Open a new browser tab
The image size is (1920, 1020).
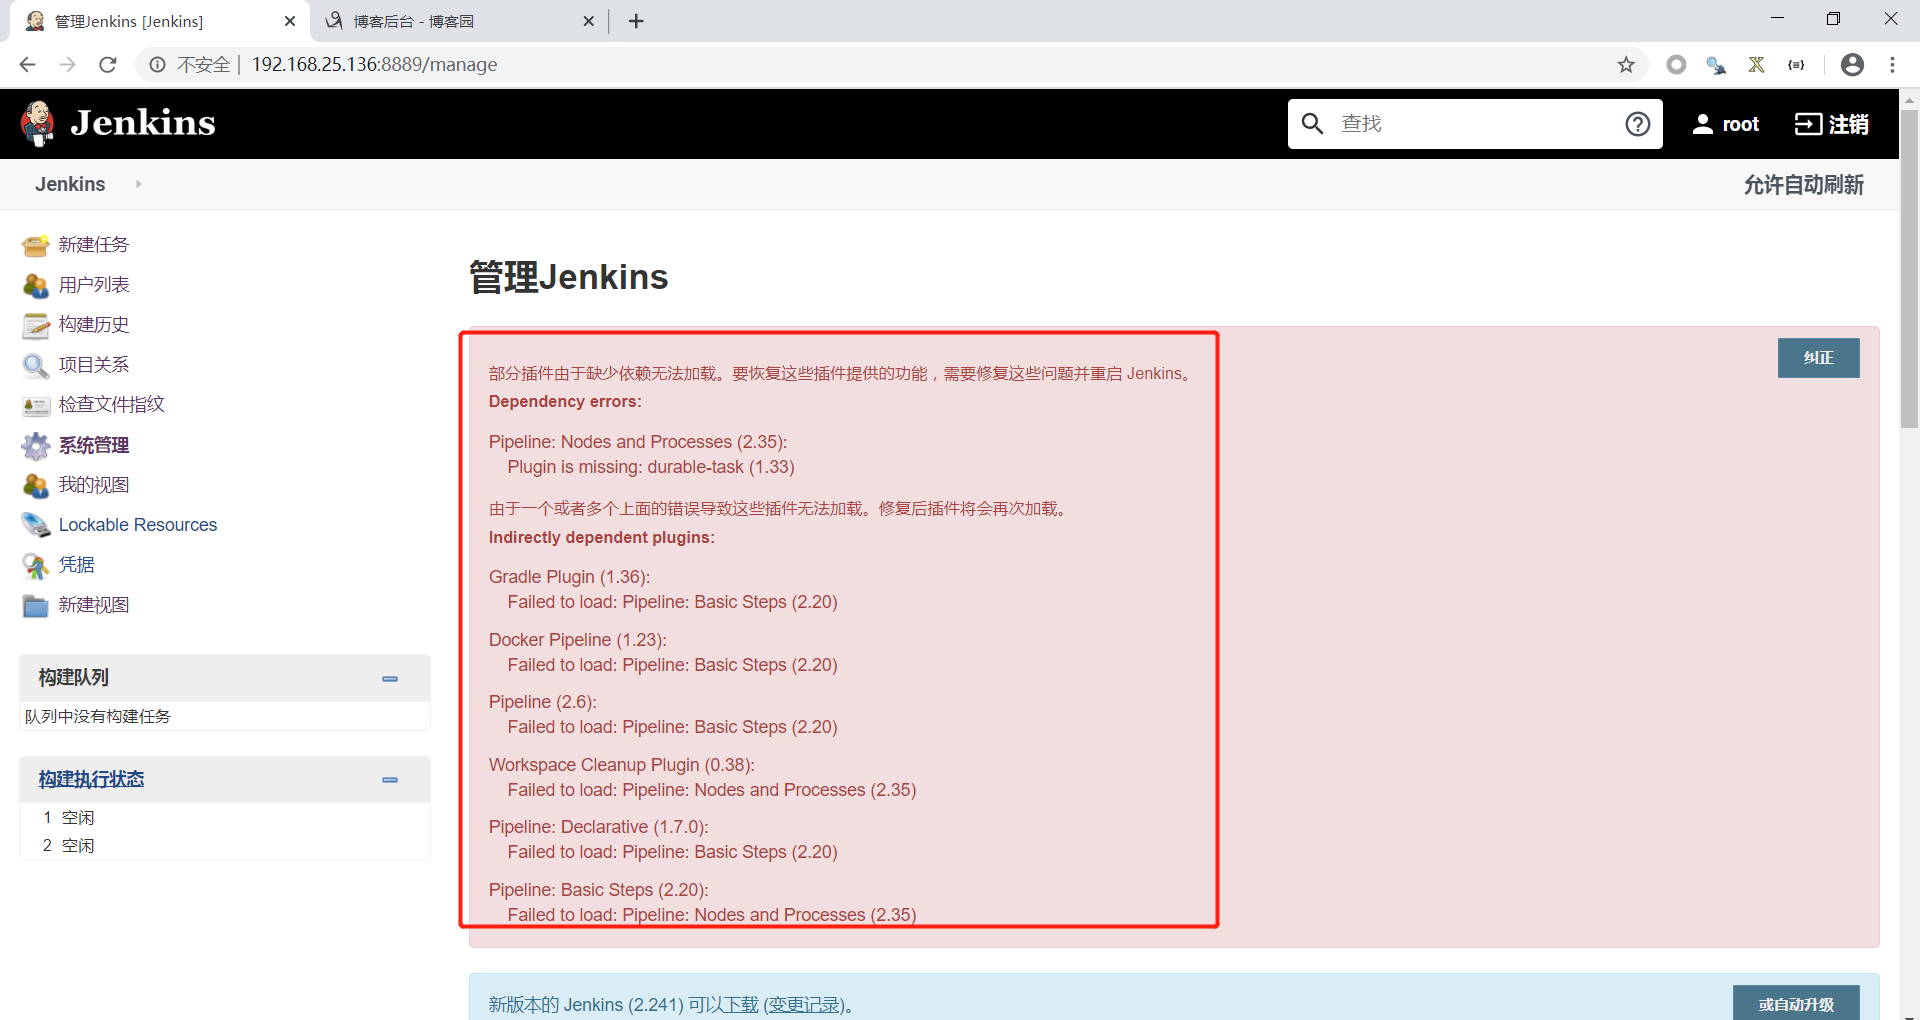click(x=636, y=21)
